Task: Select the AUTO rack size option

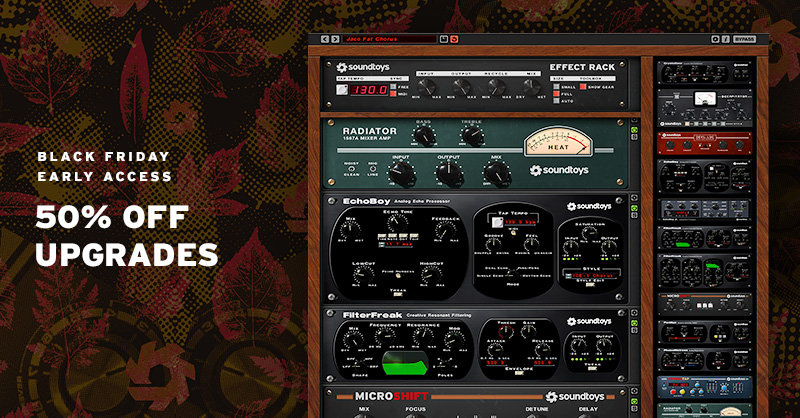Action: point(556,101)
